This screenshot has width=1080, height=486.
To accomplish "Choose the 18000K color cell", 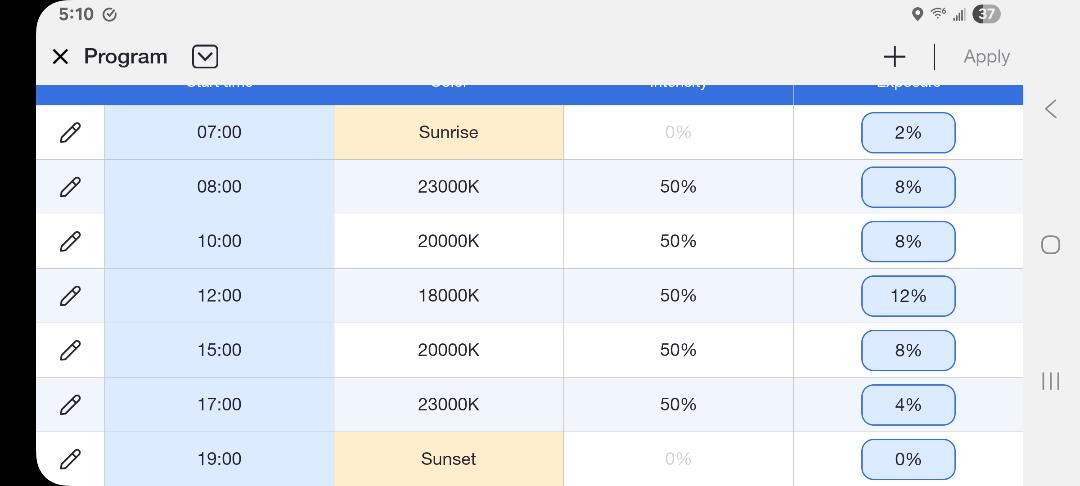I will click(448, 295).
